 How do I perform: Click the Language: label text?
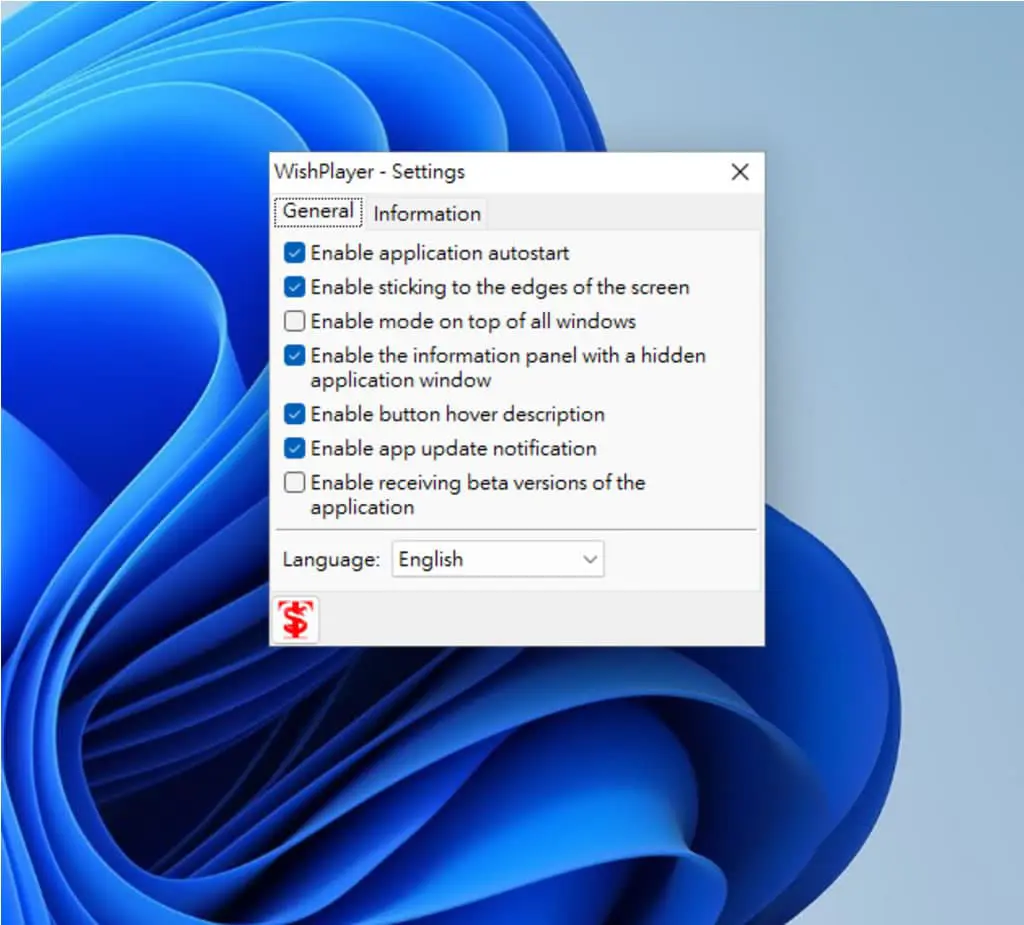pyautogui.click(x=331, y=560)
